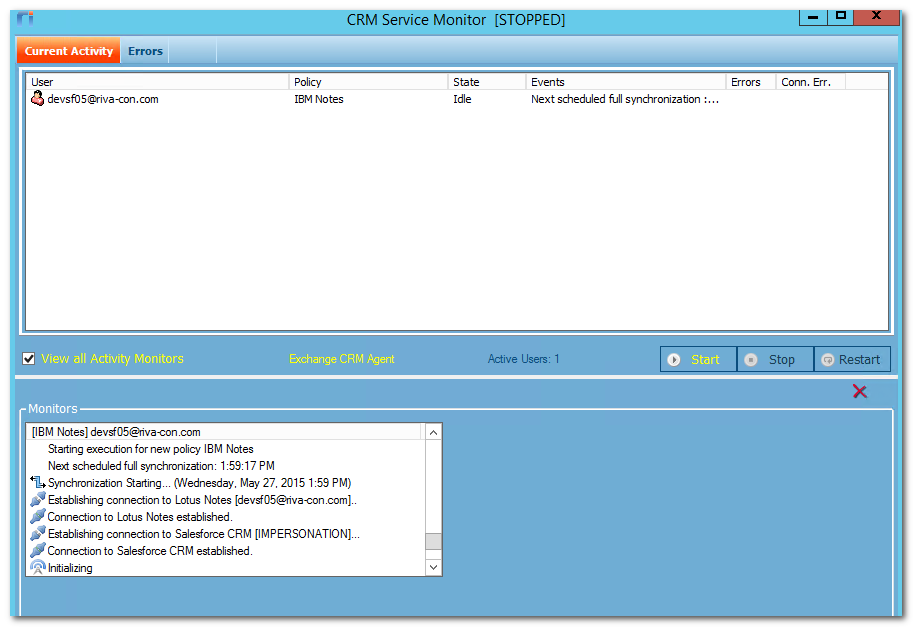Click plug icon beside Connection to Lotus Notes established
Viewport: 913px width, 627px height.
coord(38,516)
